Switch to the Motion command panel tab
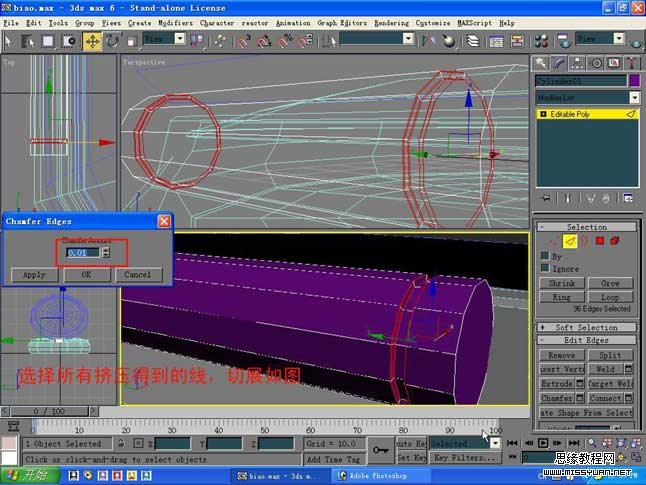 (x=596, y=63)
